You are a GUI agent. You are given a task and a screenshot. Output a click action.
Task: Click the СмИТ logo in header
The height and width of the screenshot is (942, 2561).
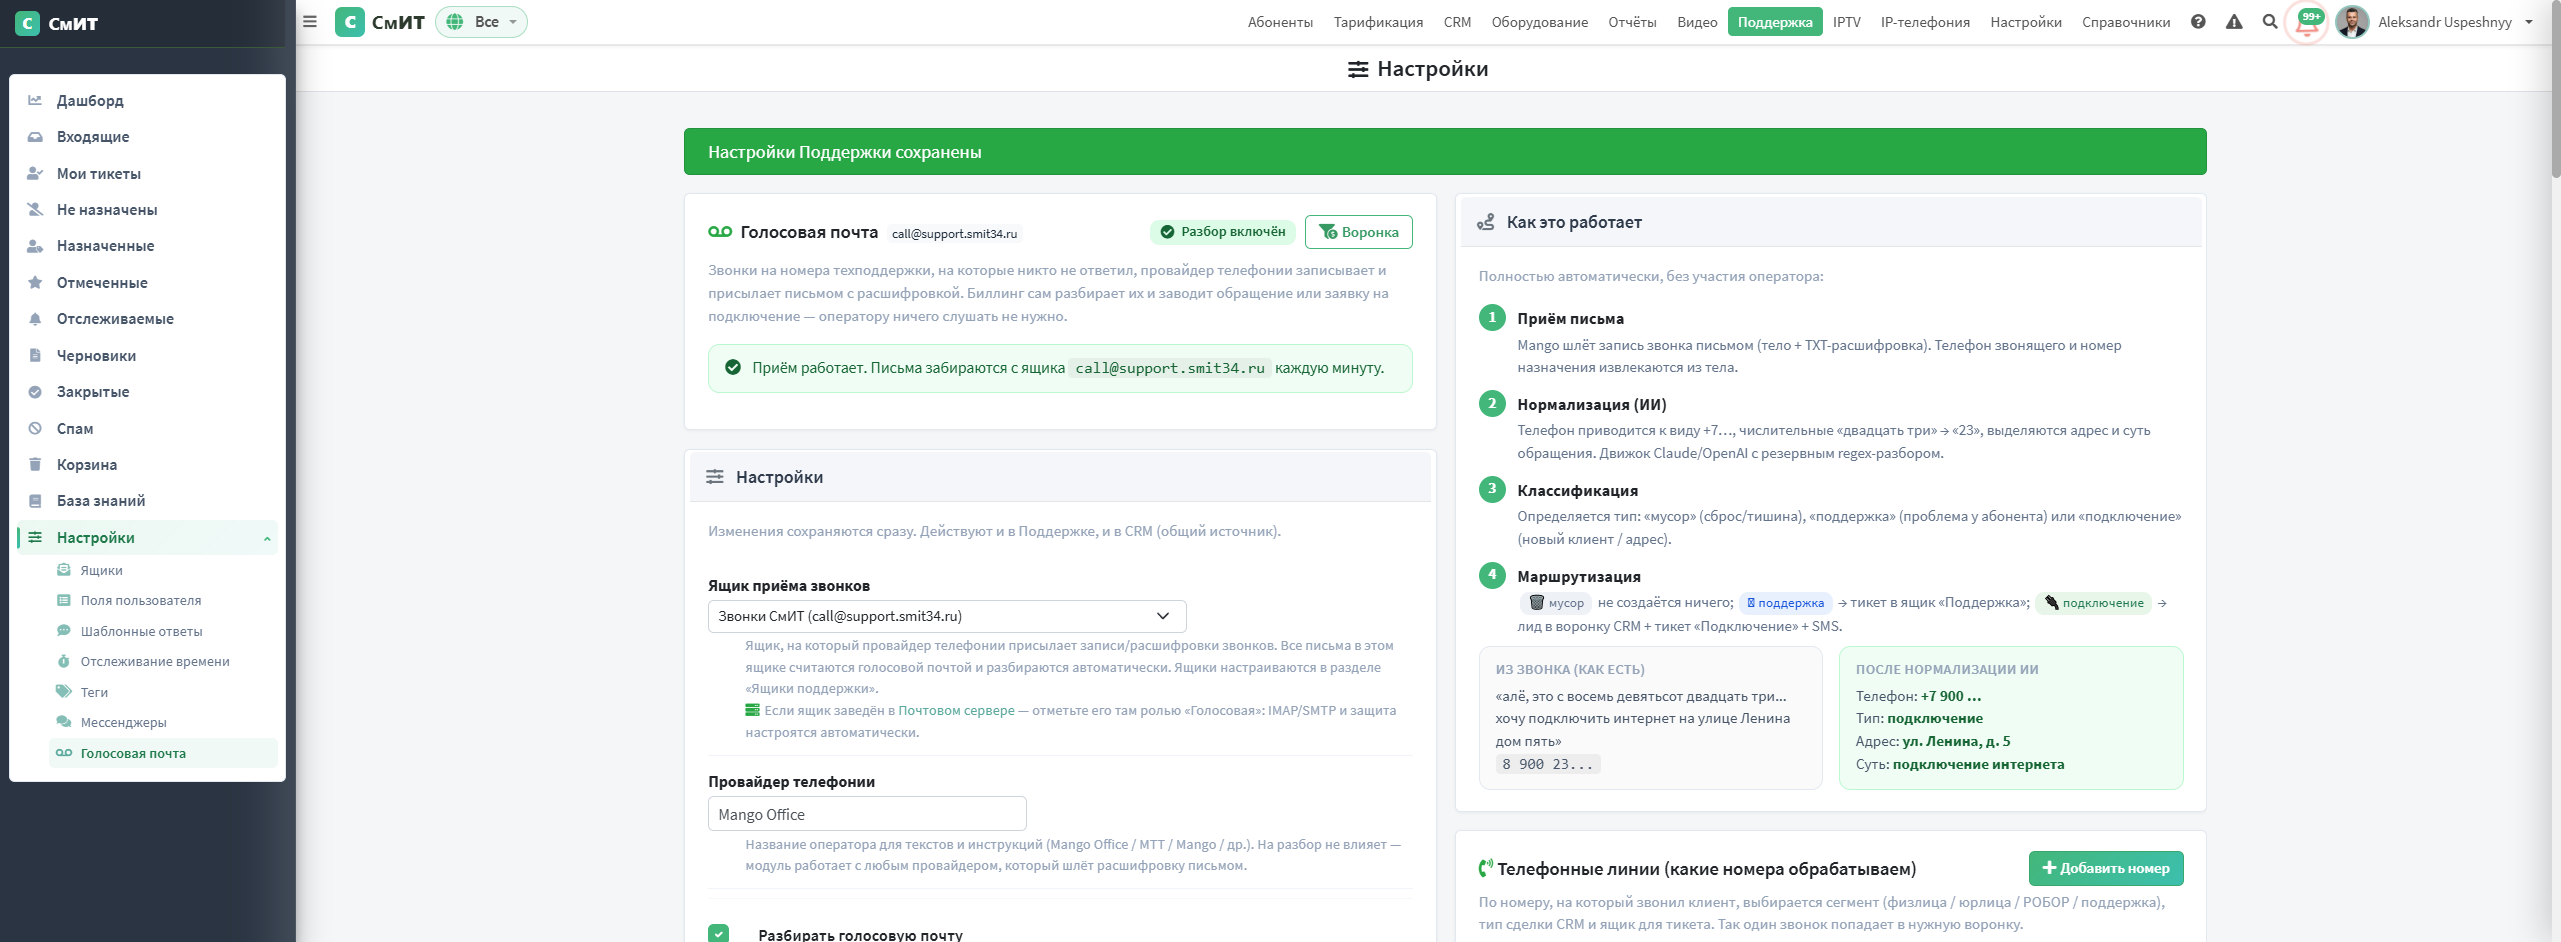(x=380, y=22)
